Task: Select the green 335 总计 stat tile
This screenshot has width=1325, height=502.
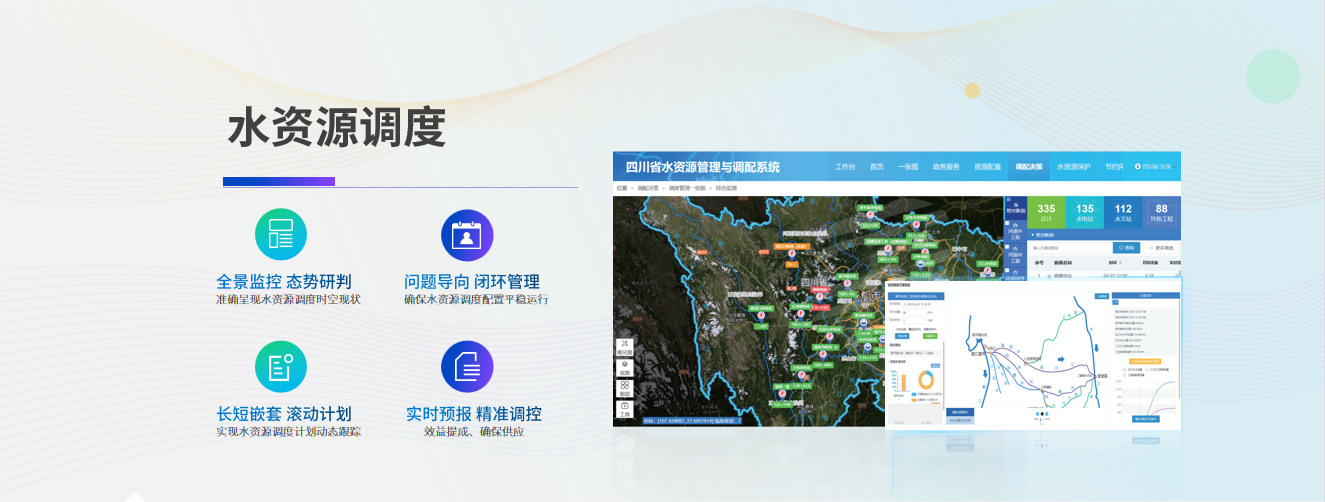Action: [1046, 213]
